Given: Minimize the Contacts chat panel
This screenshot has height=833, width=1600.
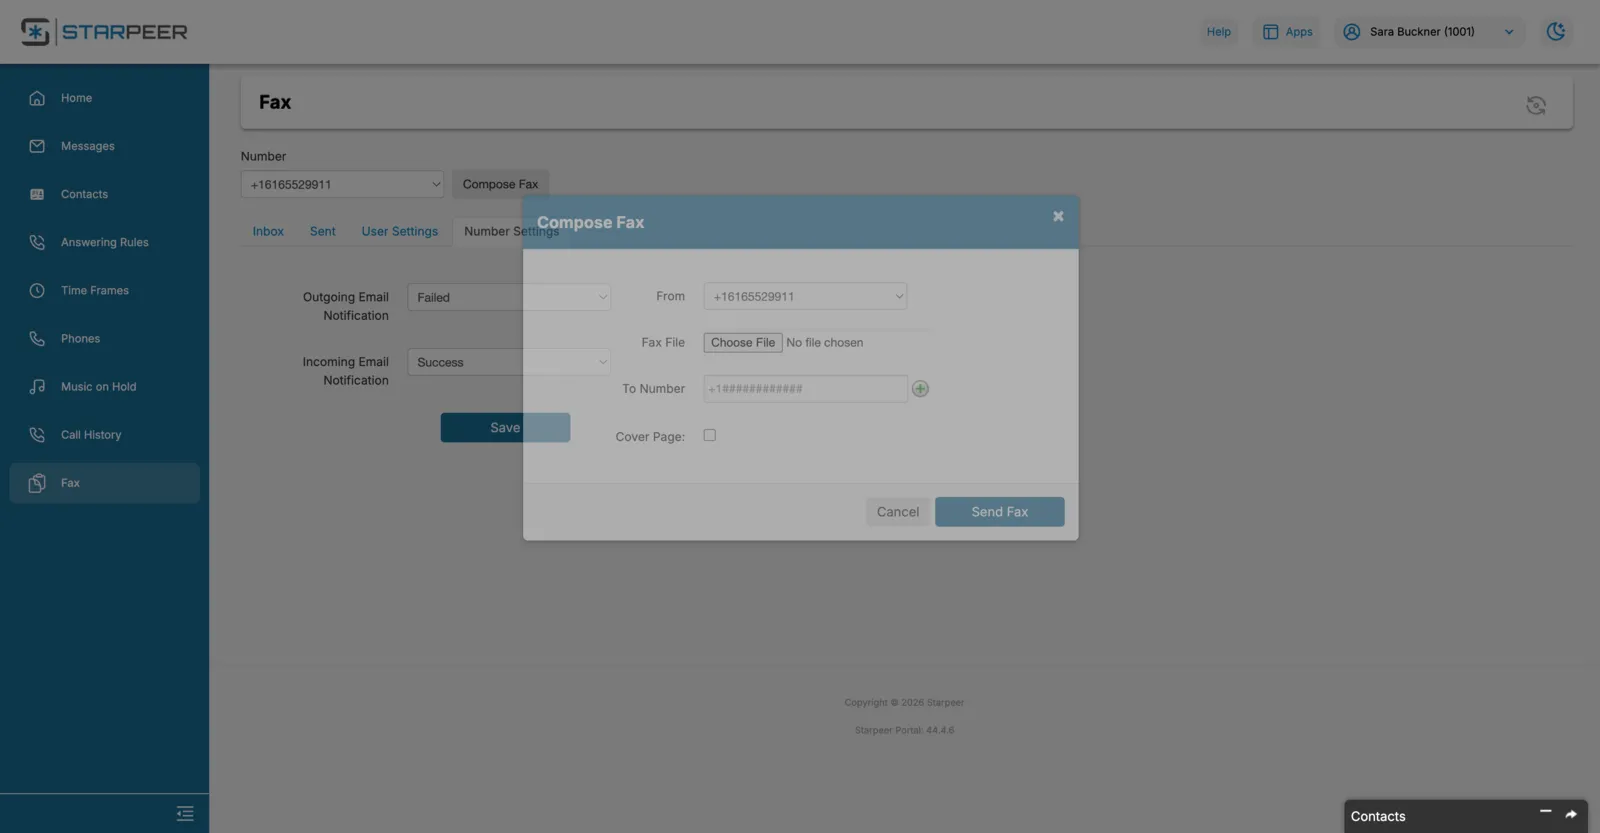Looking at the screenshot, I should coord(1545,811).
